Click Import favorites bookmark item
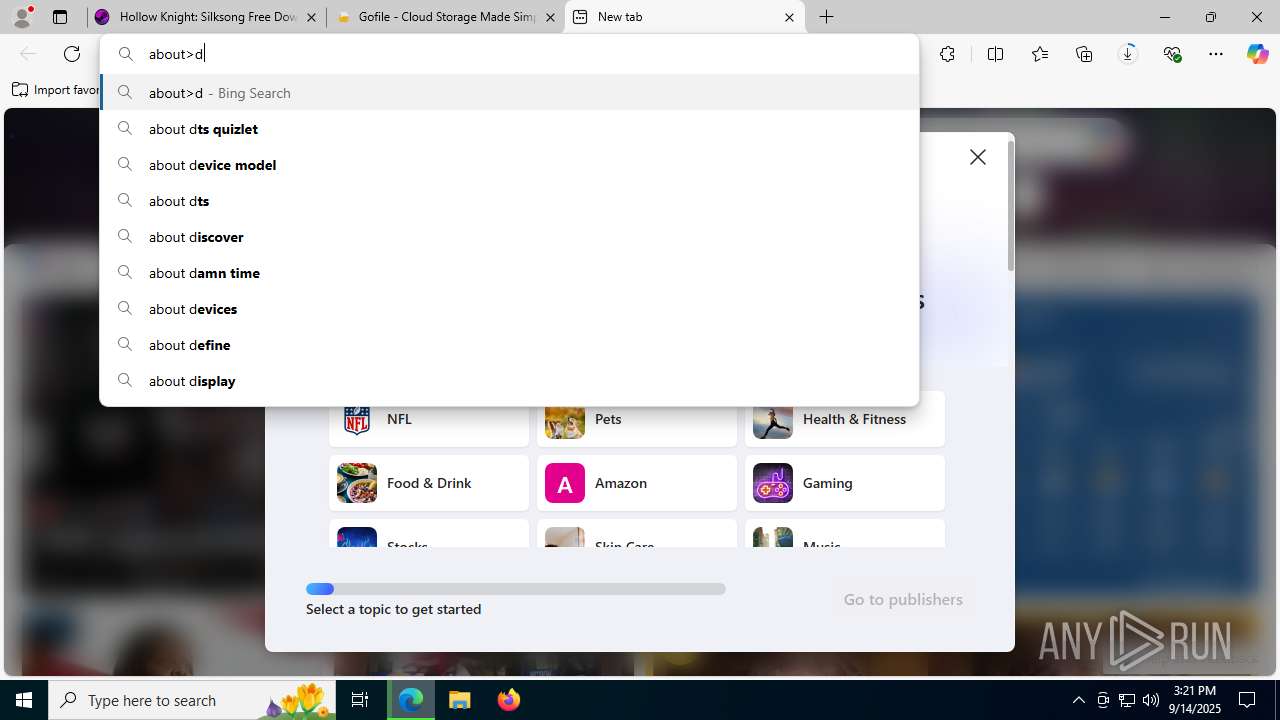The width and height of the screenshot is (1280, 720). (56, 90)
